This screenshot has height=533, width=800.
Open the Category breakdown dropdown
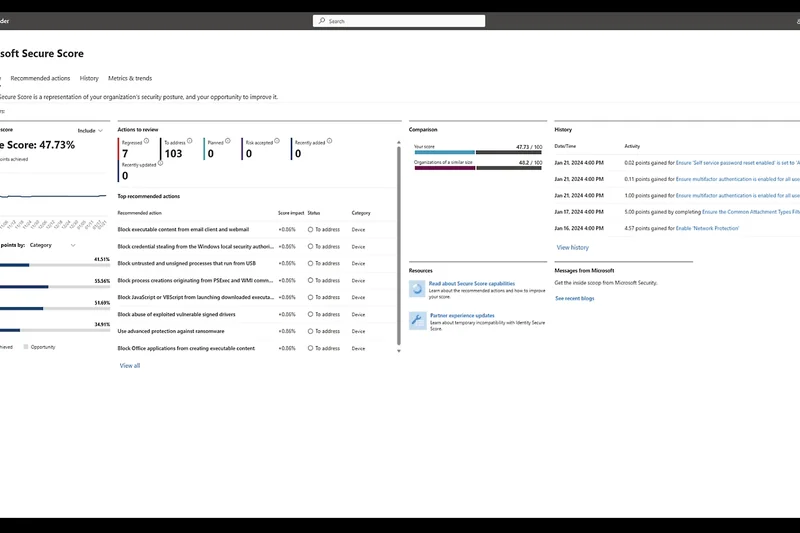click(53, 245)
